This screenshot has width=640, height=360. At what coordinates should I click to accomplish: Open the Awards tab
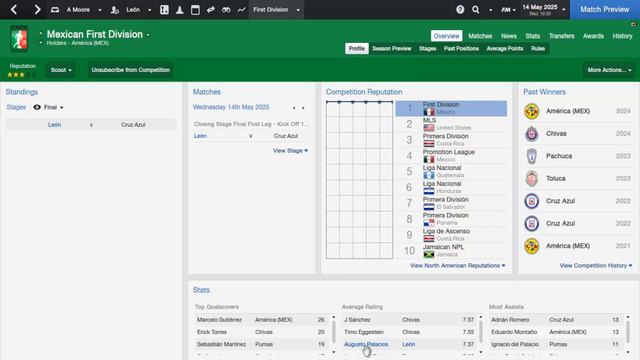click(593, 36)
